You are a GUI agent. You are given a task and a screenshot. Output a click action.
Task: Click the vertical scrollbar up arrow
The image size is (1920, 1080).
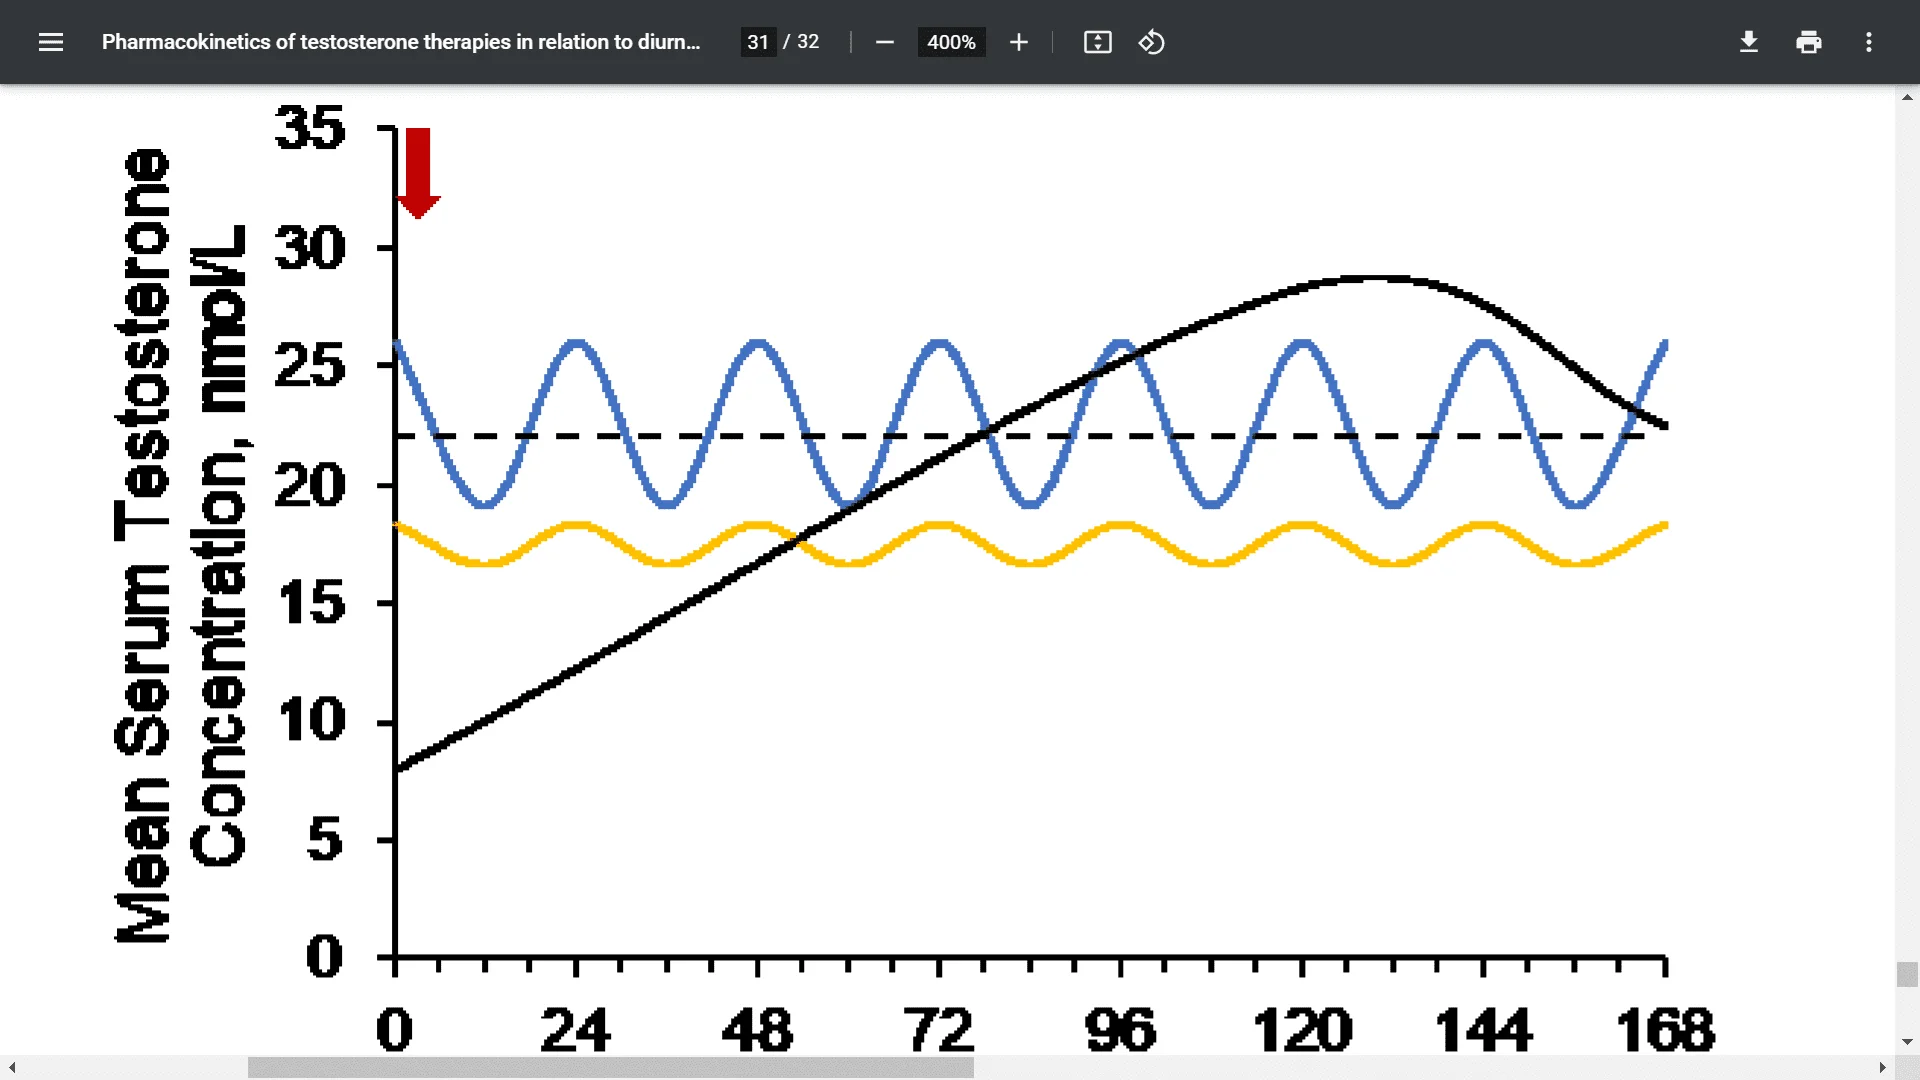(1907, 97)
